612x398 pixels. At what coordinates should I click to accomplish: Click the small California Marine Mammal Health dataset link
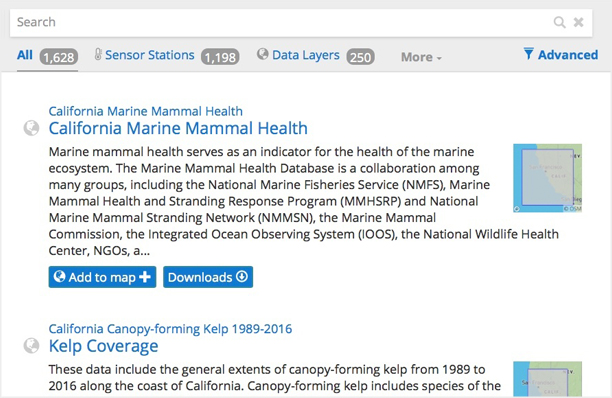tap(146, 111)
